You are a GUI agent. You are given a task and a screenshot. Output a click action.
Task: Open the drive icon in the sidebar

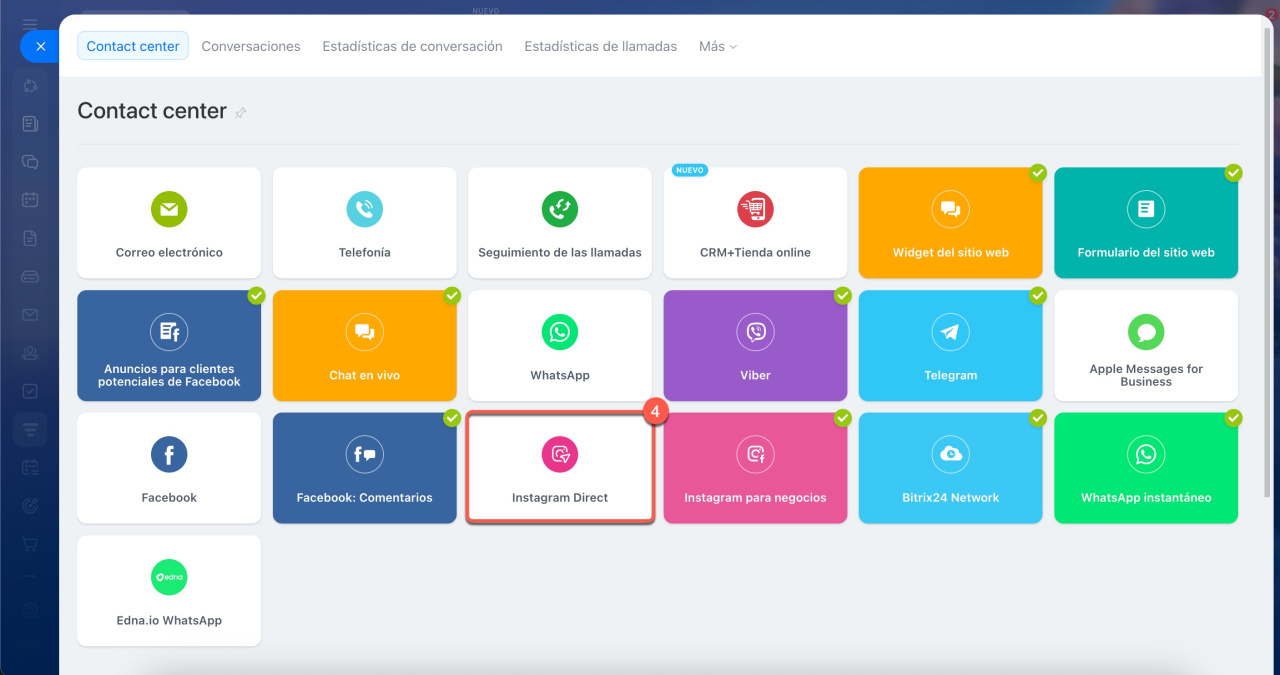30,276
